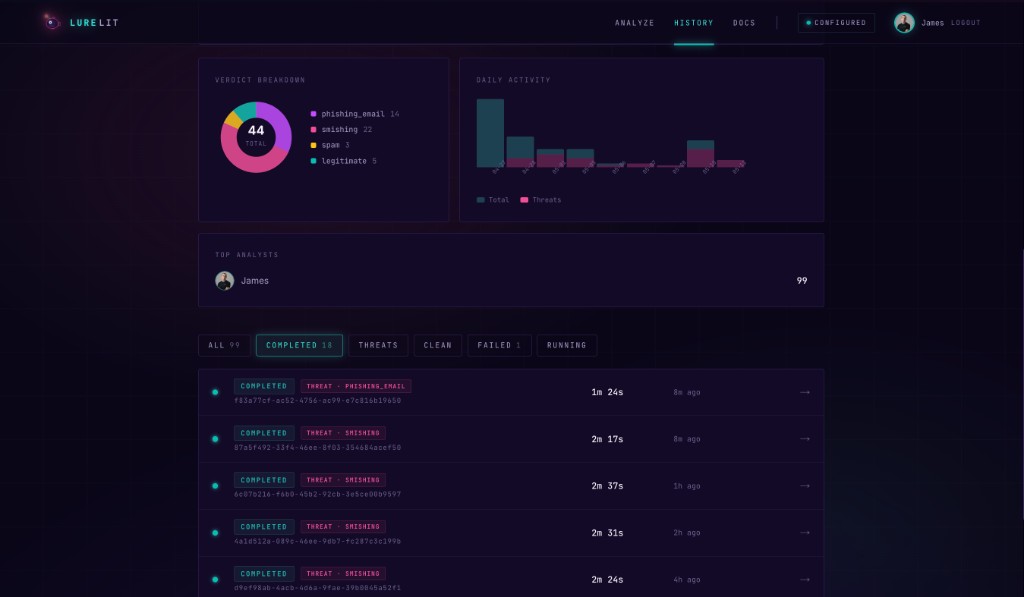Click the 'phishing_email 14' legend text
Screen dimensions: 1024x597
[360, 114]
